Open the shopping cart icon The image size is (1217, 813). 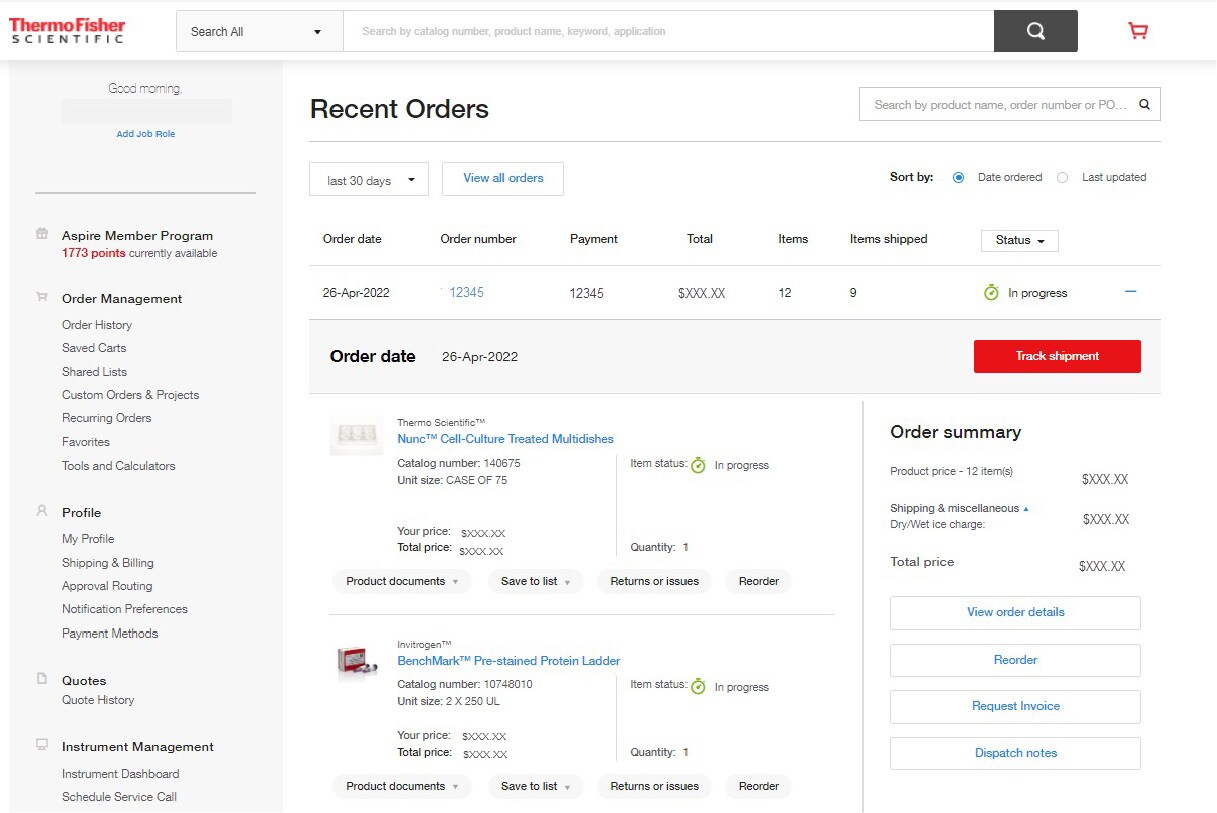(1138, 31)
